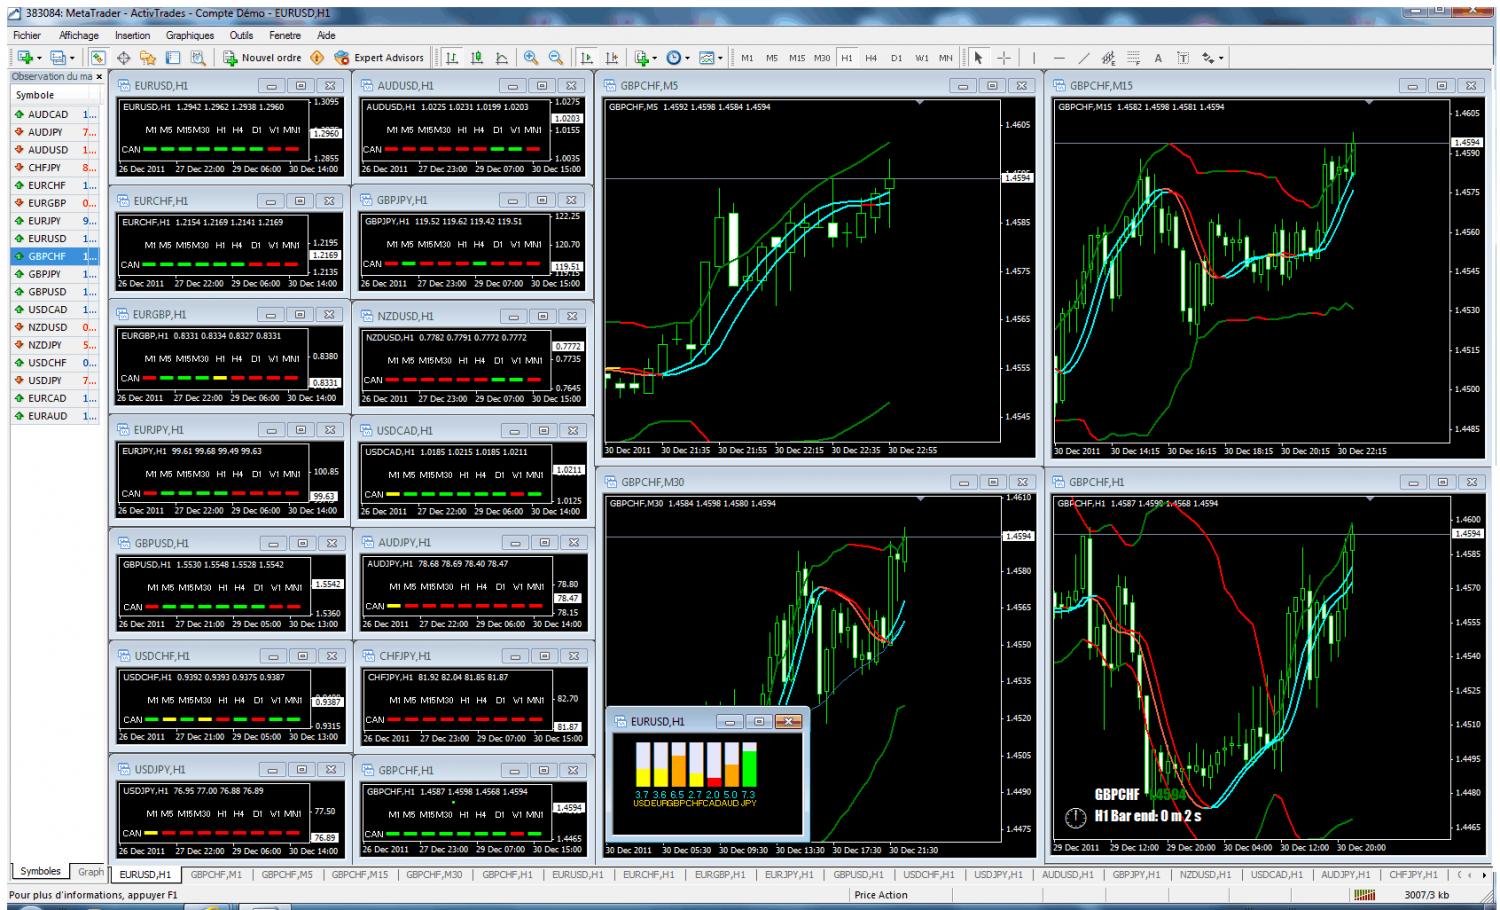
Task: Click the Periods clock icon
Action: tap(673, 57)
